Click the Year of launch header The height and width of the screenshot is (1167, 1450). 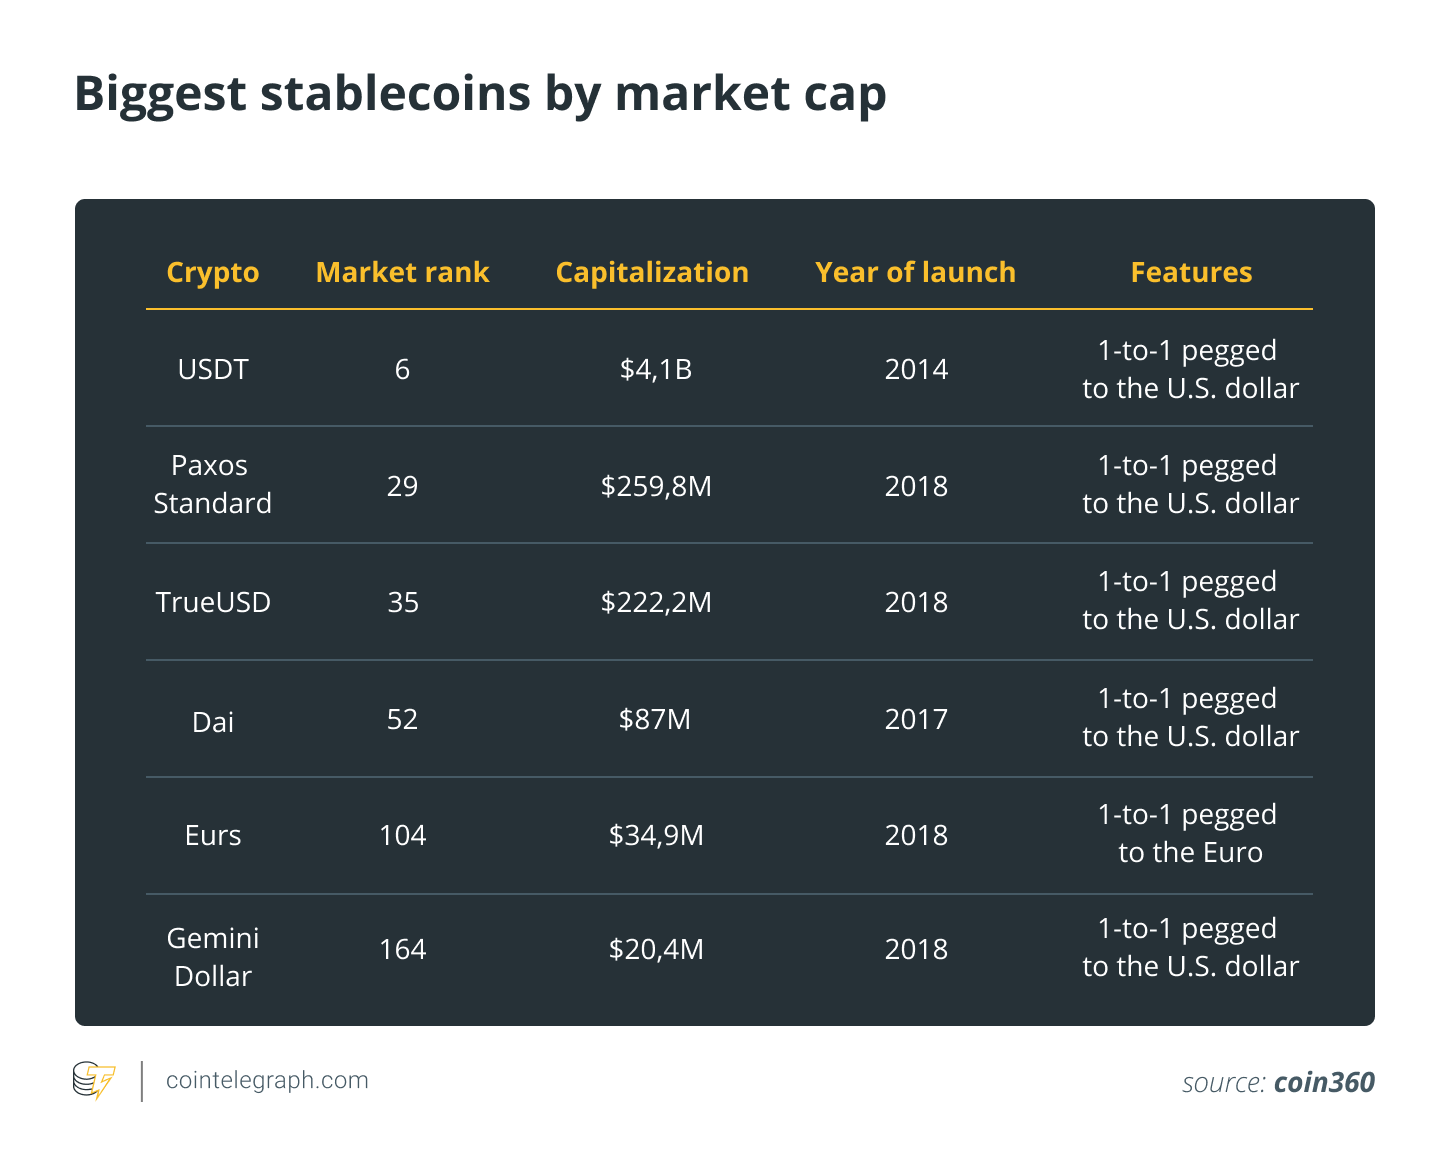pyautogui.click(x=915, y=272)
